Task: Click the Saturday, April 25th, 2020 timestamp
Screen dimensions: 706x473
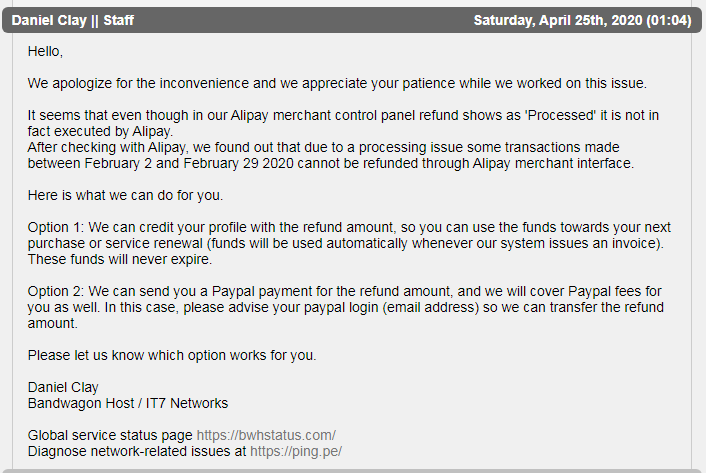Action: click(x=582, y=20)
